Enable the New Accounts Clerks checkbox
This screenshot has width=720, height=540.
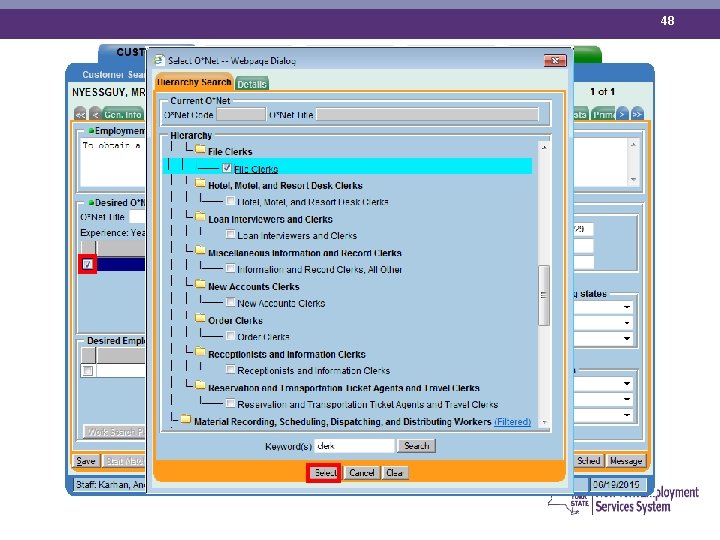click(x=231, y=302)
